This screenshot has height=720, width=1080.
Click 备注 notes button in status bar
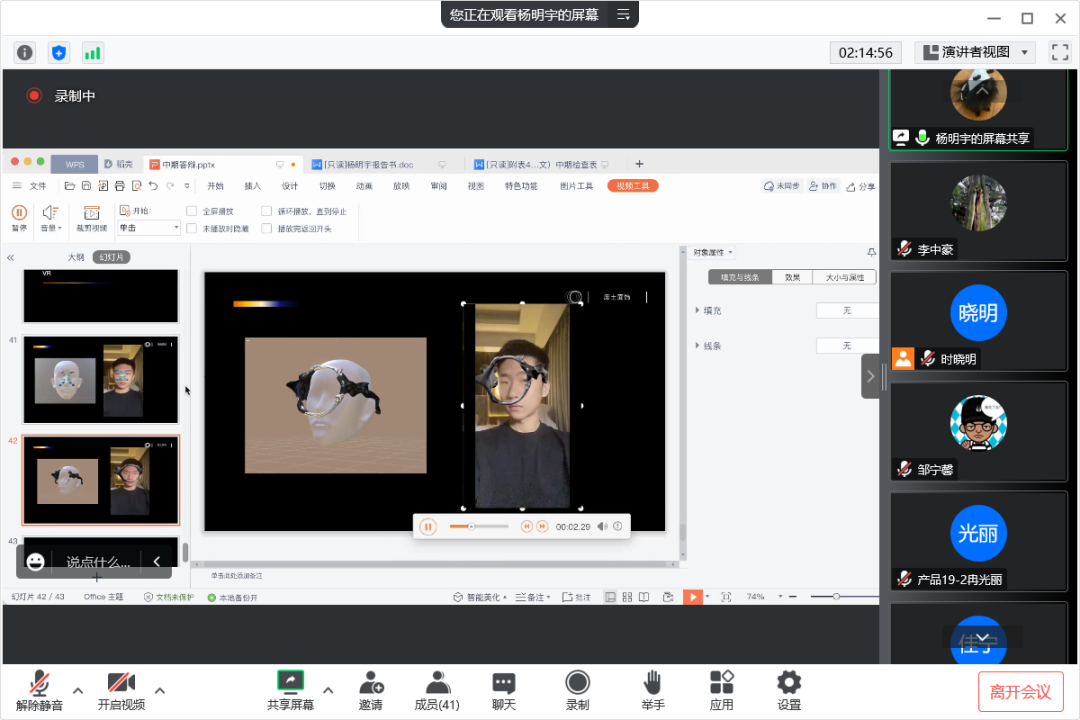click(532, 597)
